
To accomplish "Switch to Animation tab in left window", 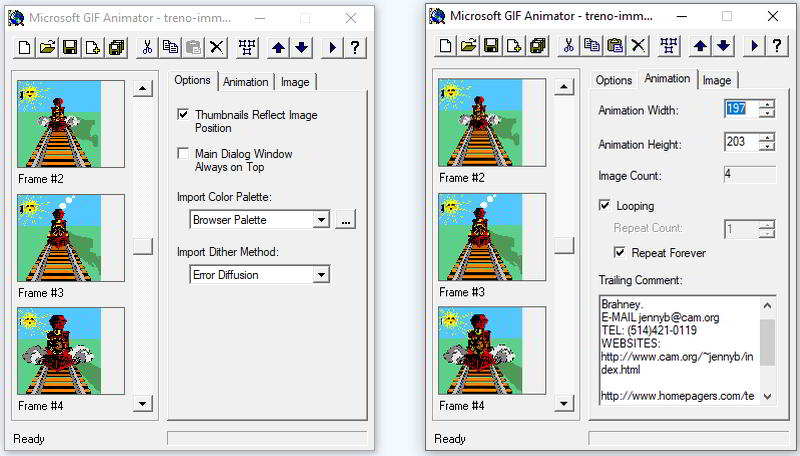I will tap(245, 82).
